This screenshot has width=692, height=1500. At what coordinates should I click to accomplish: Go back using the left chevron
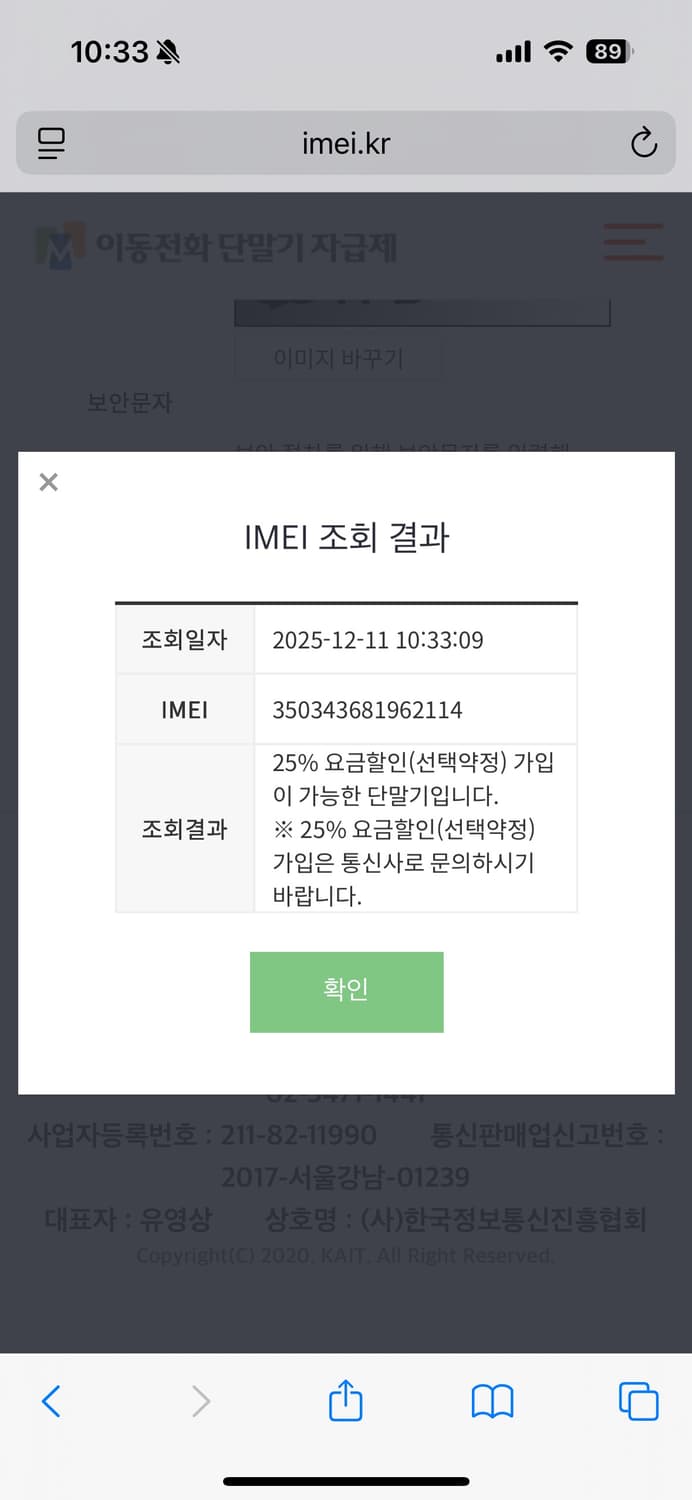[x=52, y=1401]
